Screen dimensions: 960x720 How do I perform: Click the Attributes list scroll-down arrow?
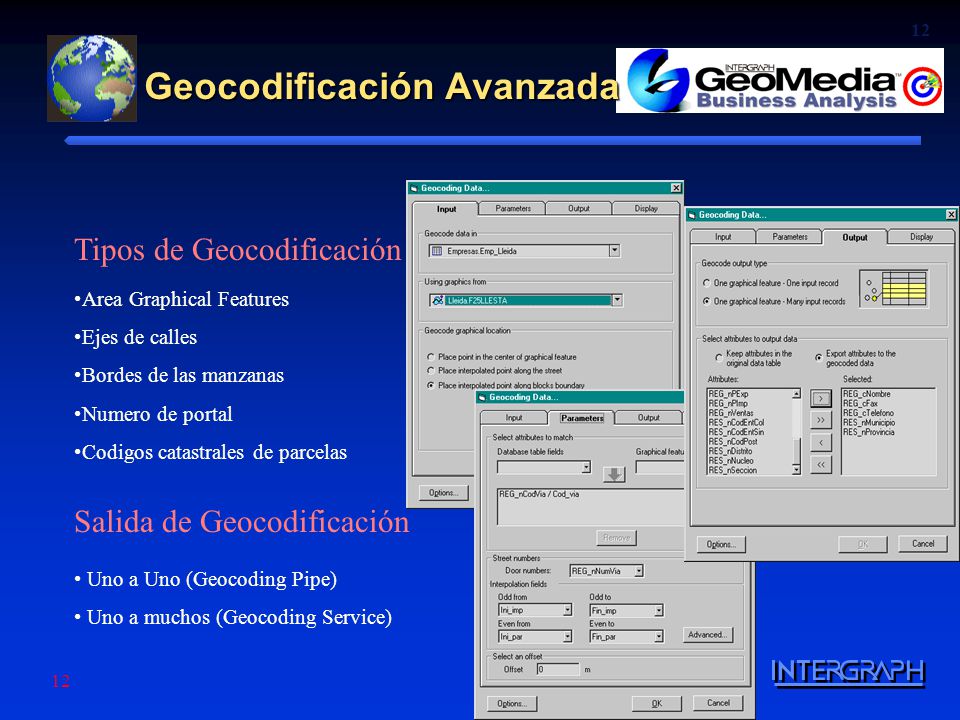point(796,470)
